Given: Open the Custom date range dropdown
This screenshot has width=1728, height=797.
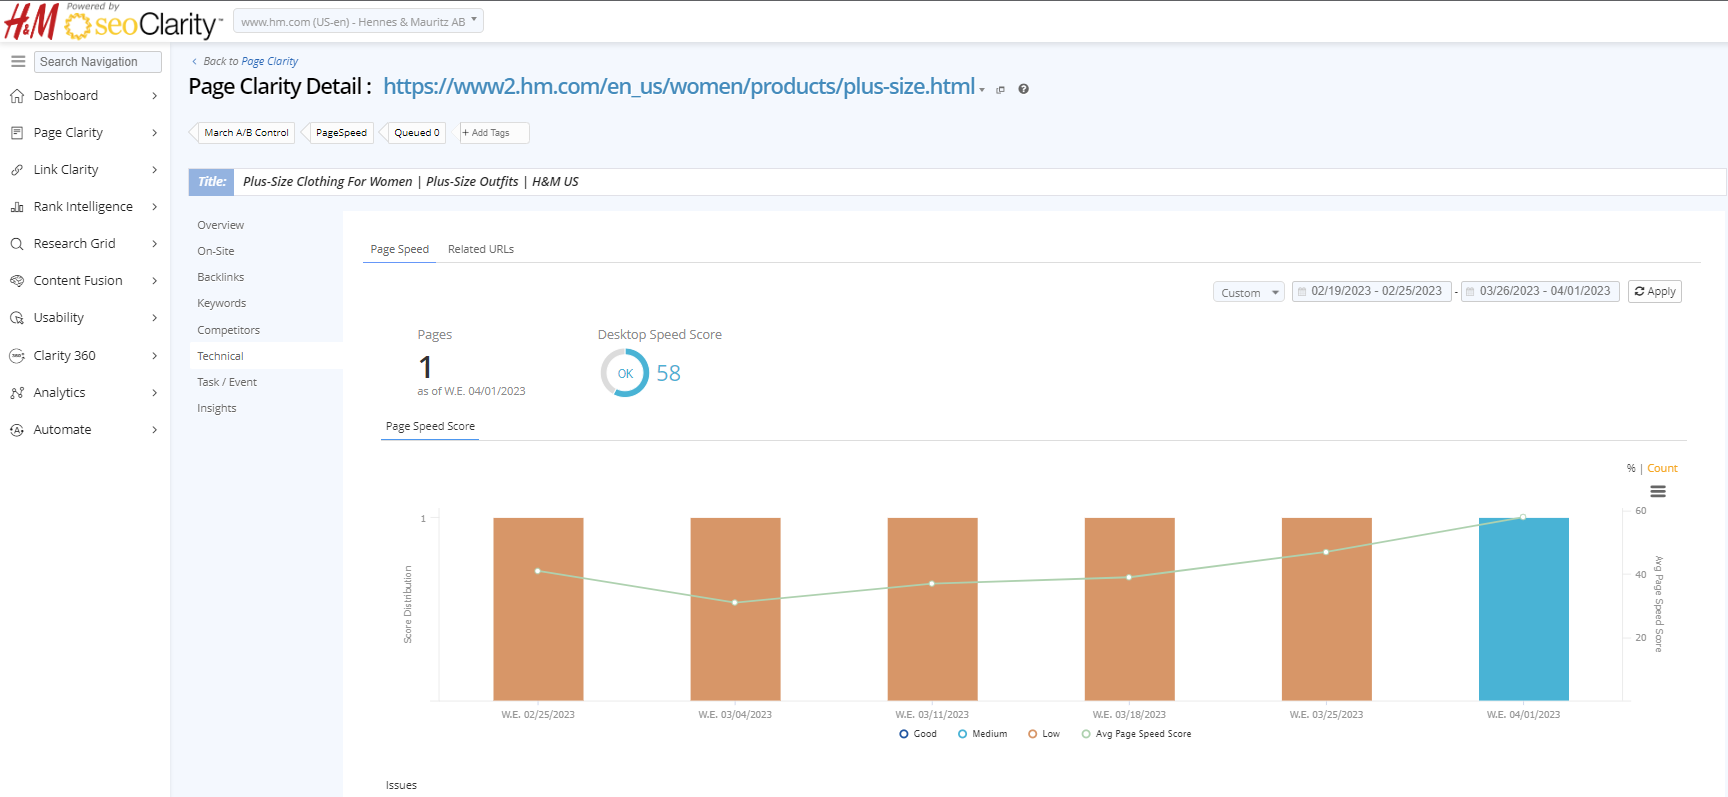Looking at the screenshot, I should coord(1248,292).
